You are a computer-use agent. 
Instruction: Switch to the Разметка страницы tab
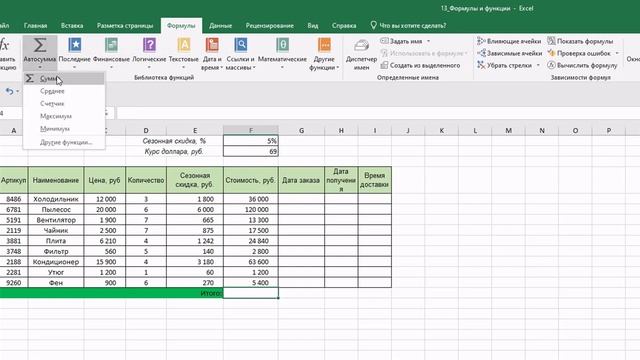[125, 26]
